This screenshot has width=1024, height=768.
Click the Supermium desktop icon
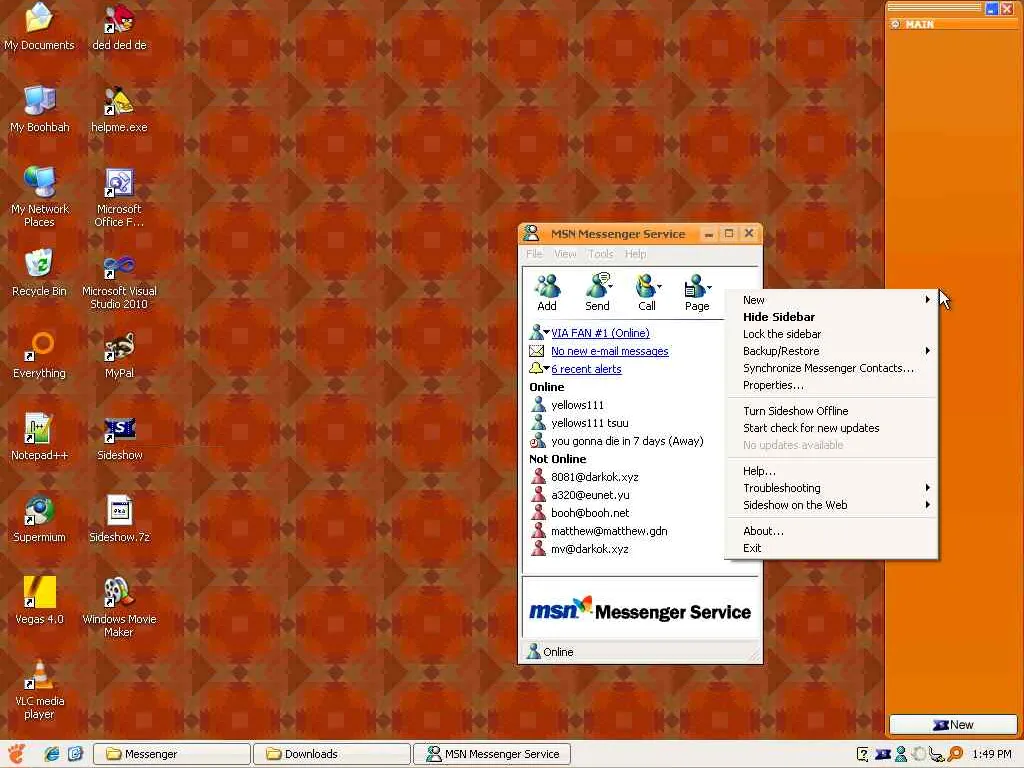[x=39, y=519]
